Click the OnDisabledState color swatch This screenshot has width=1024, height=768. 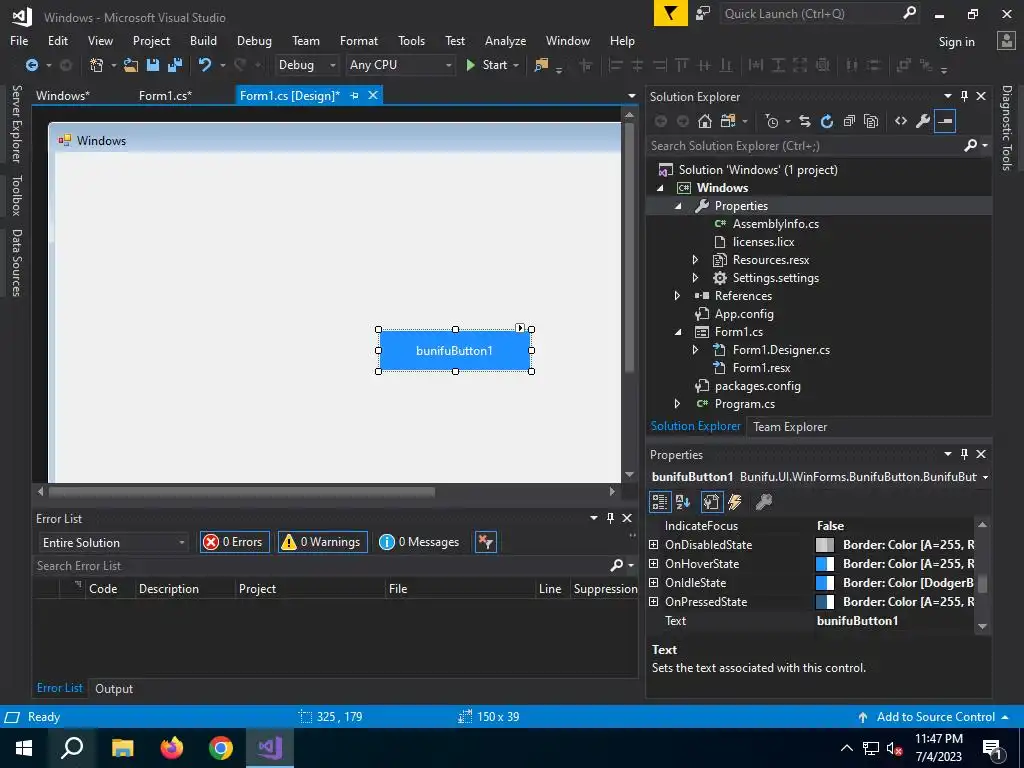pos(825,544)
